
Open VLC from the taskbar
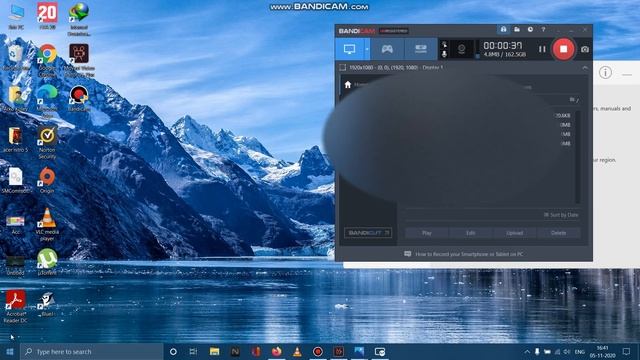(x=297, y=351)
